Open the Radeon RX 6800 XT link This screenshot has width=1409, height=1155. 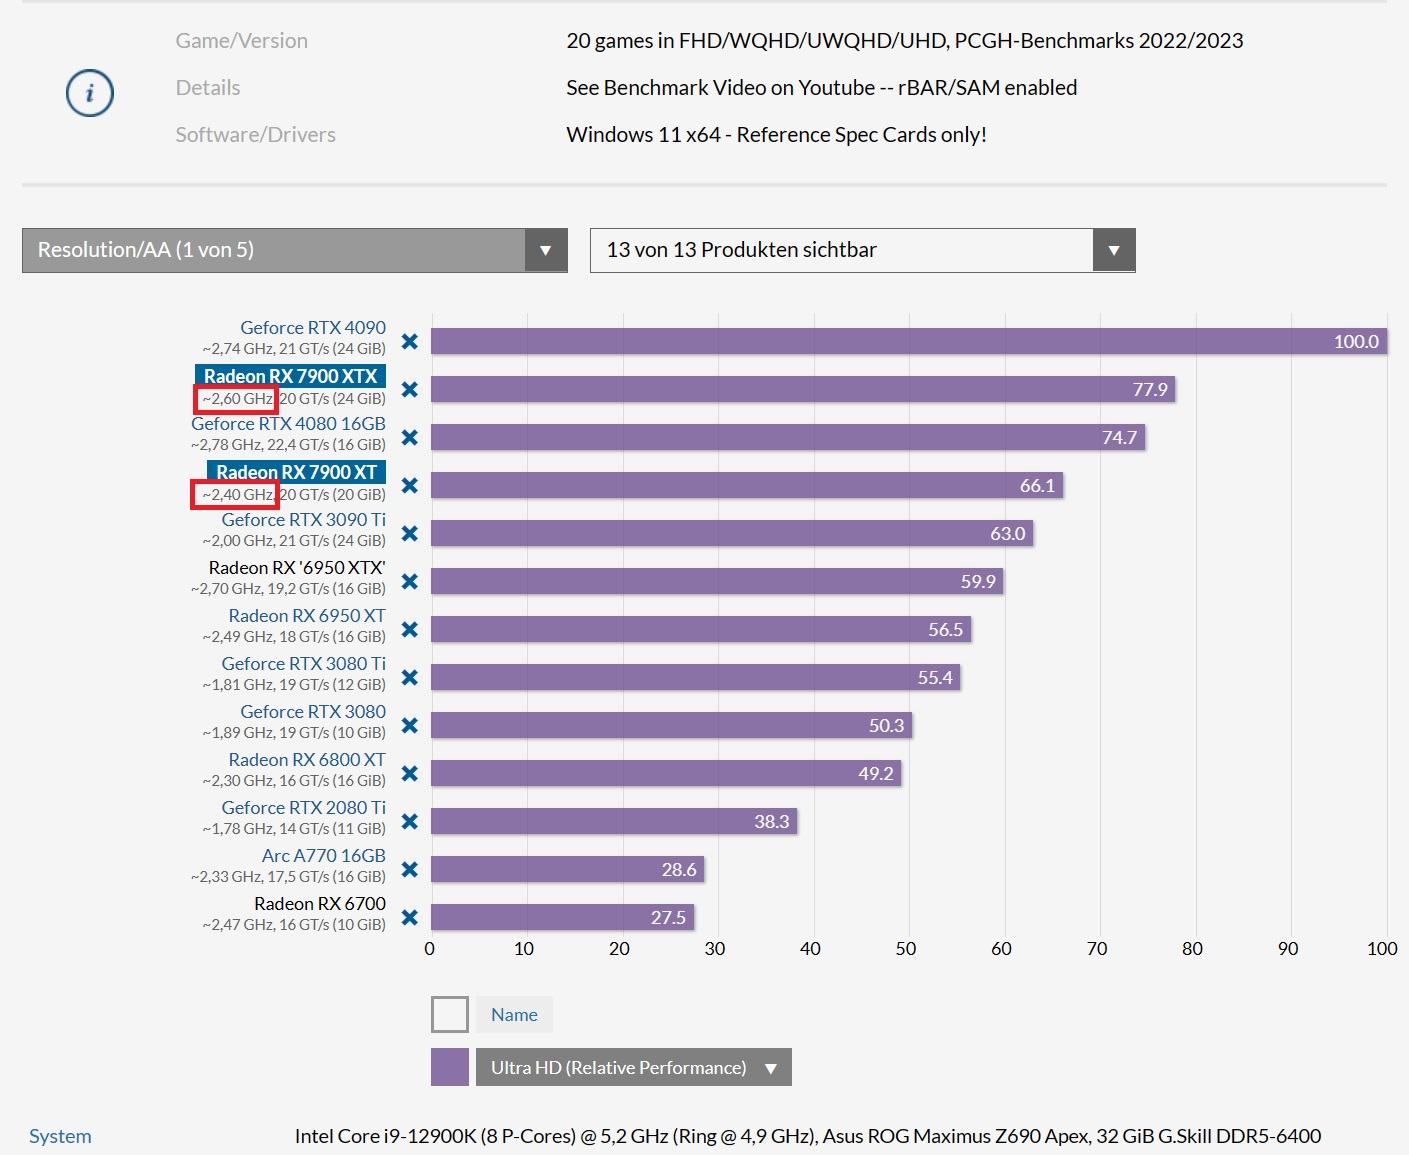(307, 760)
